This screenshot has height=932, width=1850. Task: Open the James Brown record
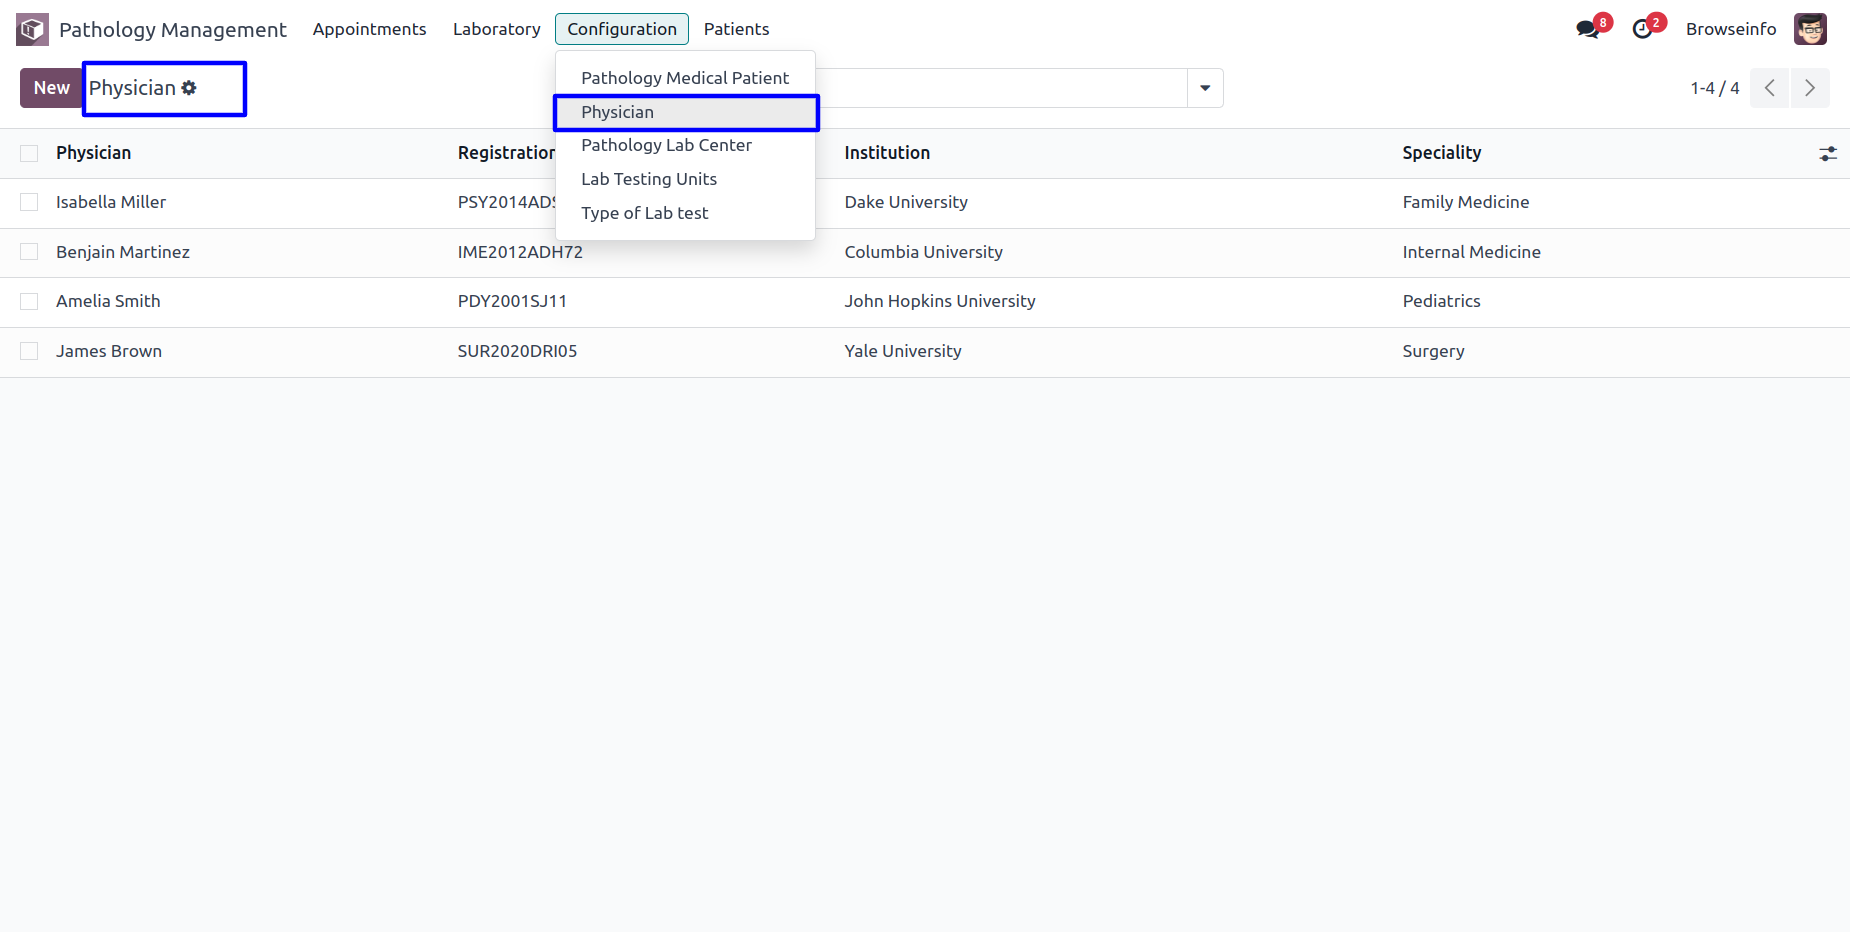[109, 351]
